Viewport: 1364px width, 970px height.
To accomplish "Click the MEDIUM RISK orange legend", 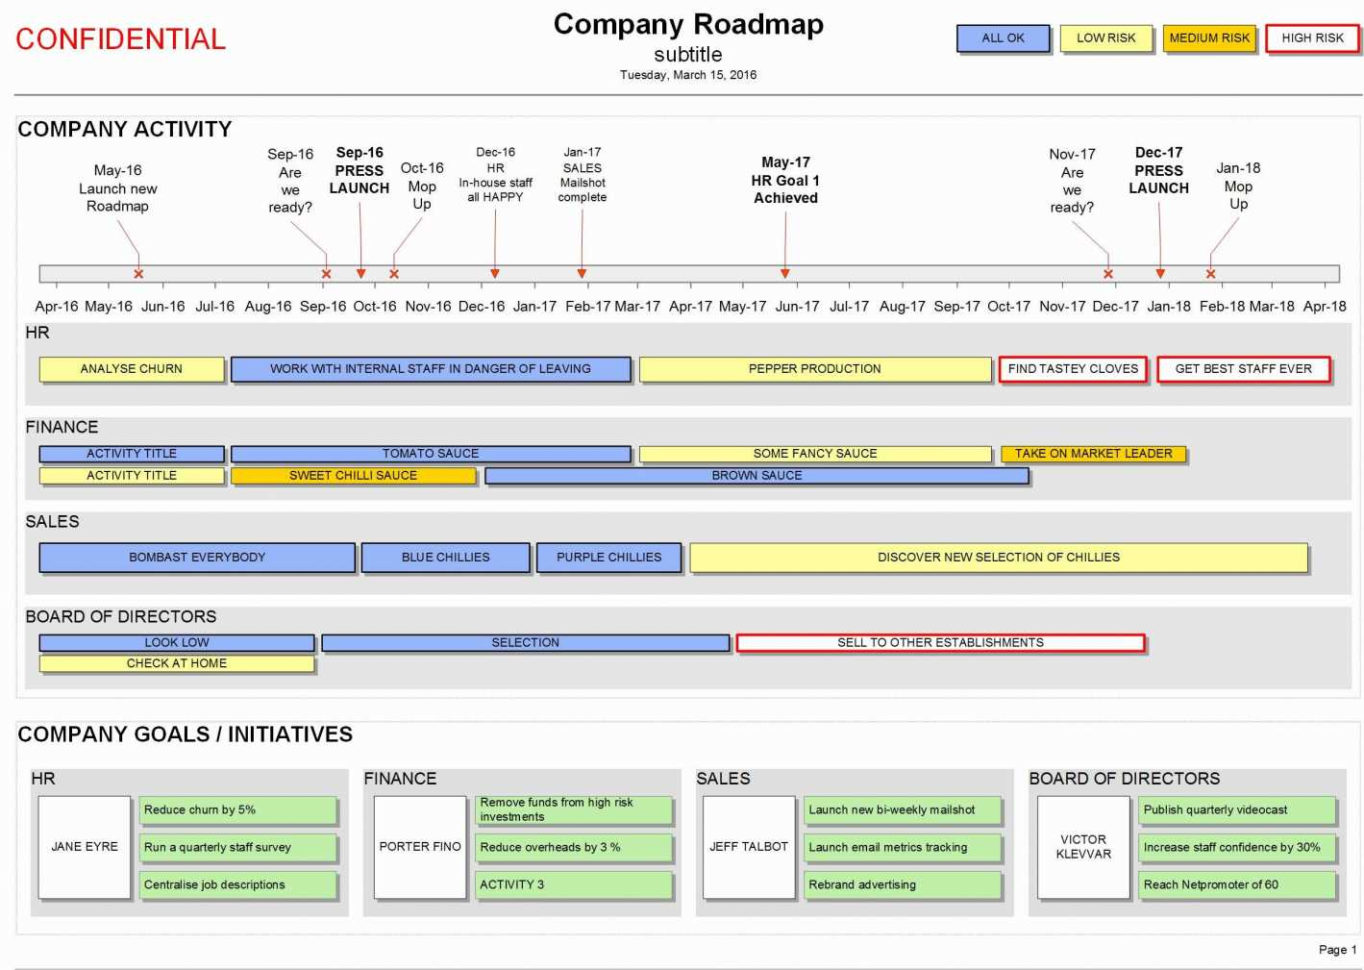I will click(1207, 37).
